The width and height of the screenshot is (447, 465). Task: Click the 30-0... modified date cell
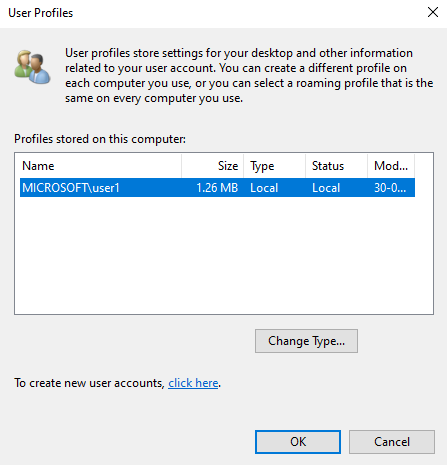point(390,188)
